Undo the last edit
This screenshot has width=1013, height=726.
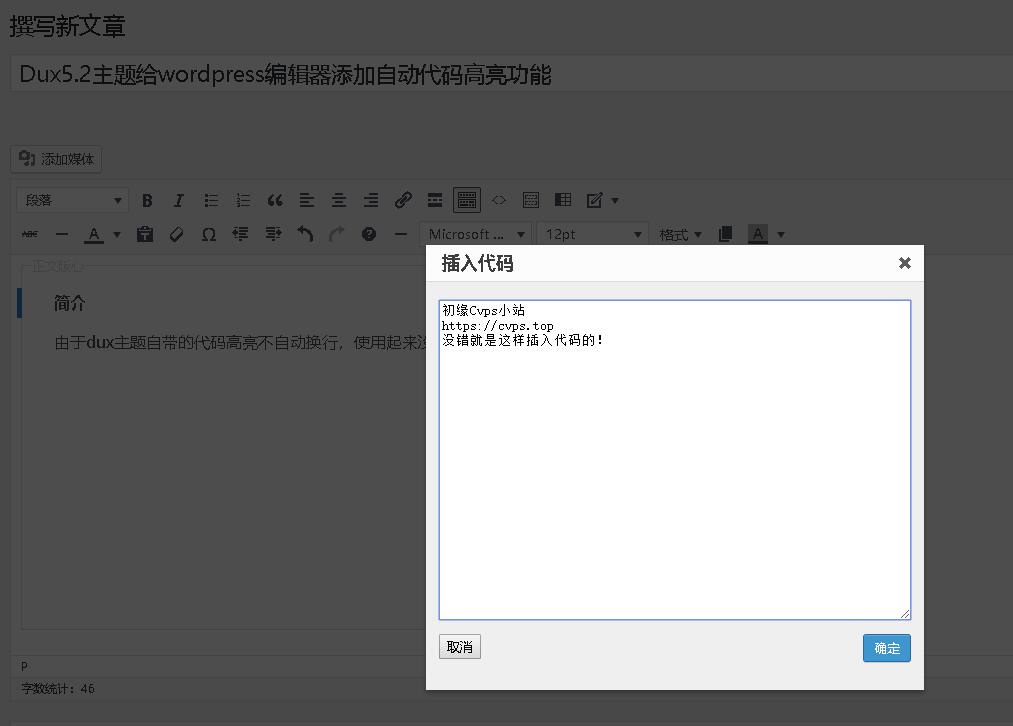click(x=305, y=234)
